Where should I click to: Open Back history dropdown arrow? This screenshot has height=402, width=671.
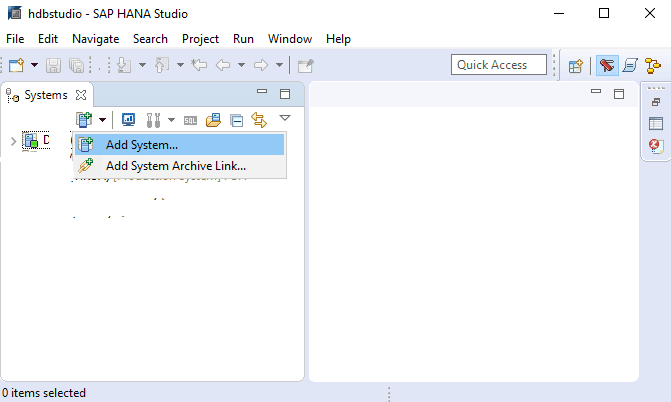241,66
